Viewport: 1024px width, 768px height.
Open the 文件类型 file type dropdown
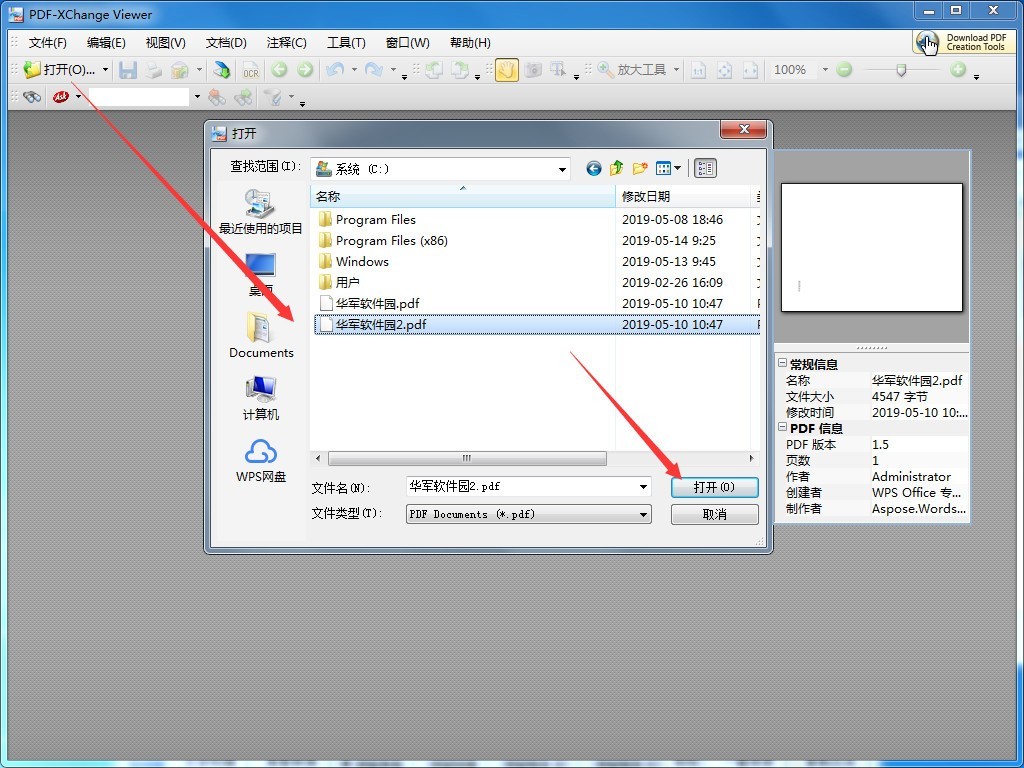tap(645, 514)
